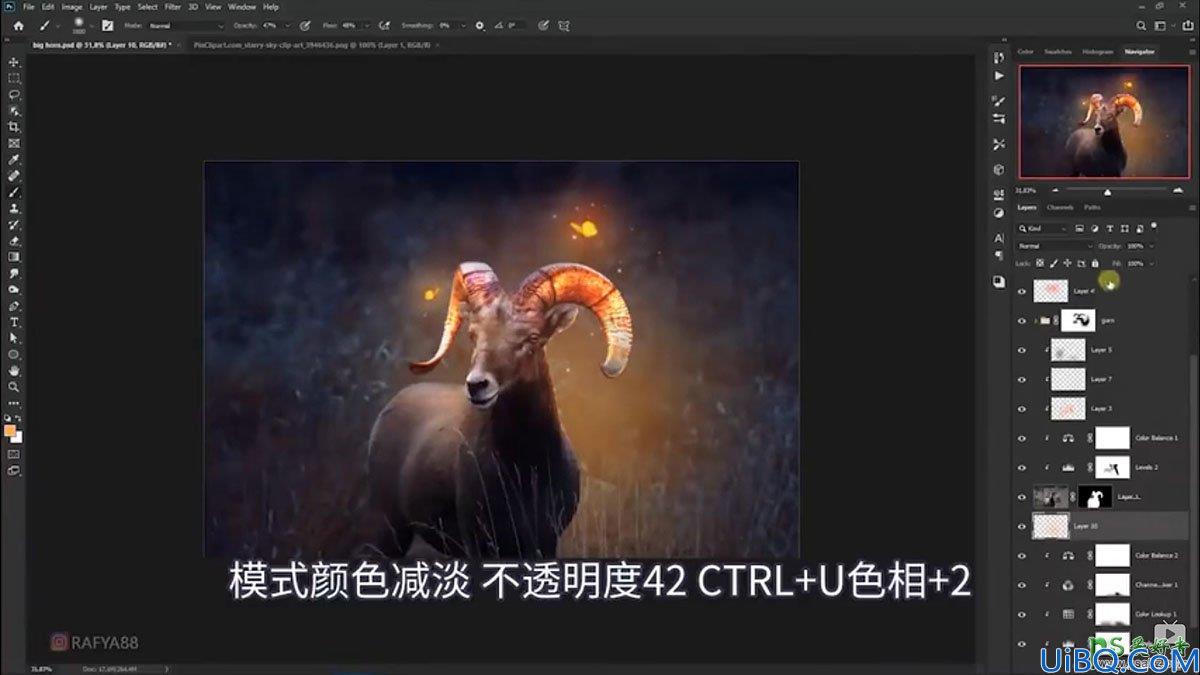Open the Image menu

(x=72, y=7)
